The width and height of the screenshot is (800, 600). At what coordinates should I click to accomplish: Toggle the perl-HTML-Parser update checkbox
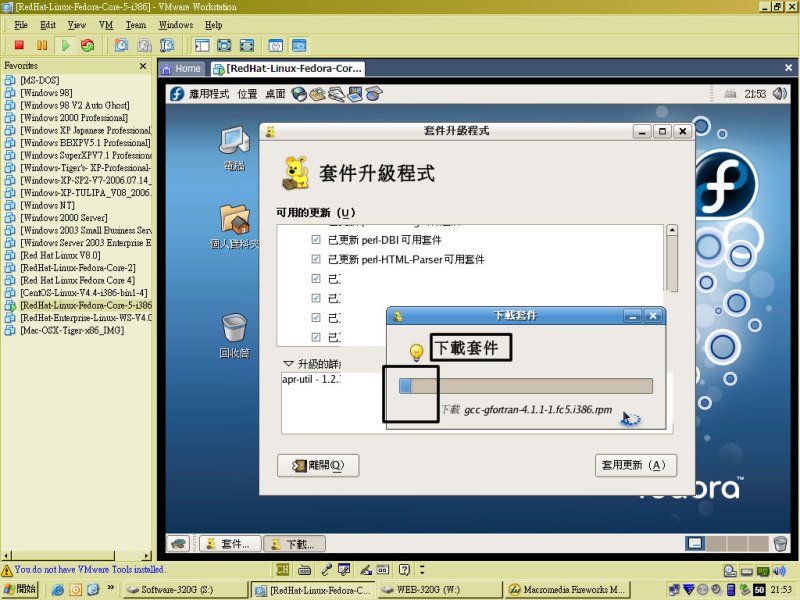(316, 259)
